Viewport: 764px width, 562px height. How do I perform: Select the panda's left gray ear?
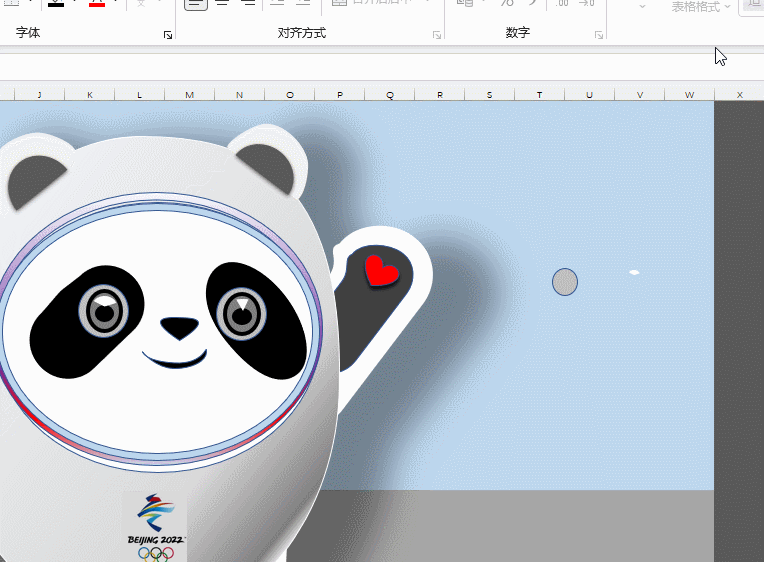[32, 180]
